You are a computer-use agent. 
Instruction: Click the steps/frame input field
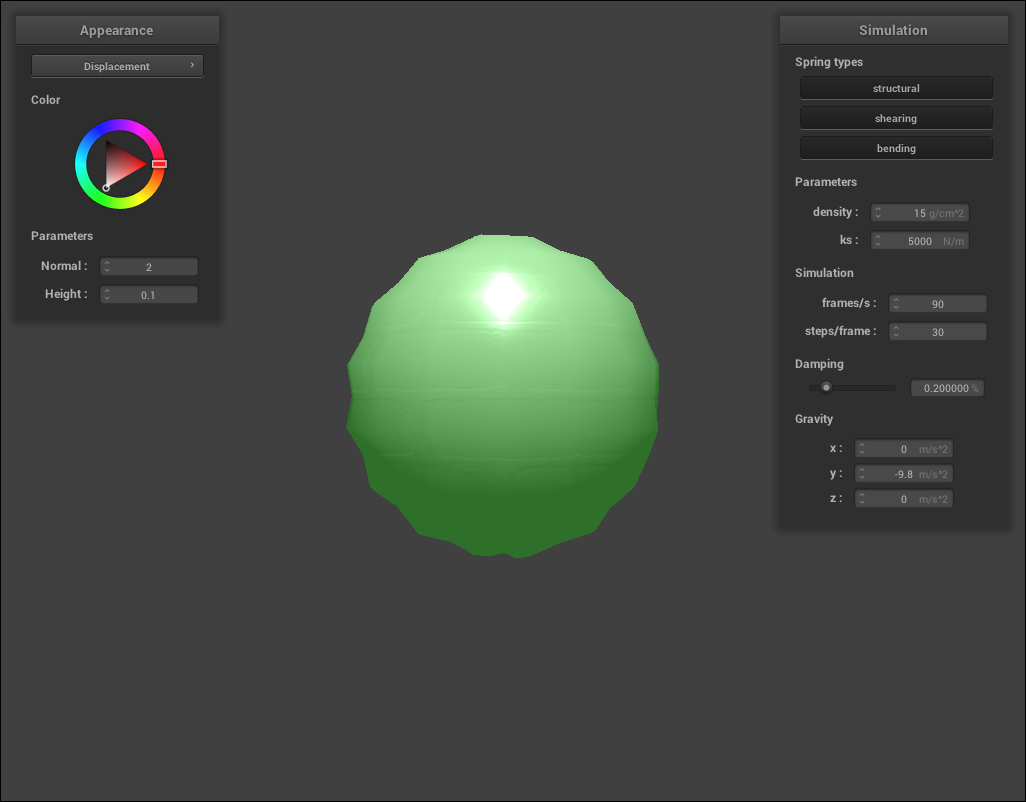pos(938,332)
